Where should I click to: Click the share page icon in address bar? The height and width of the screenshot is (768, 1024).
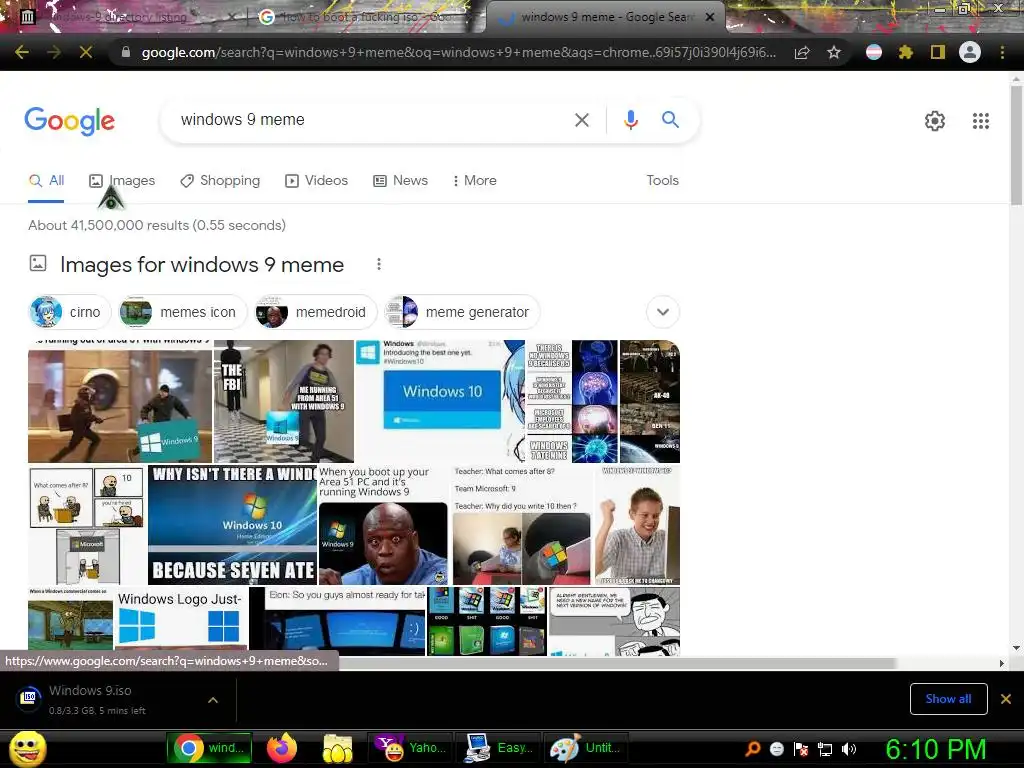point(802,53)
